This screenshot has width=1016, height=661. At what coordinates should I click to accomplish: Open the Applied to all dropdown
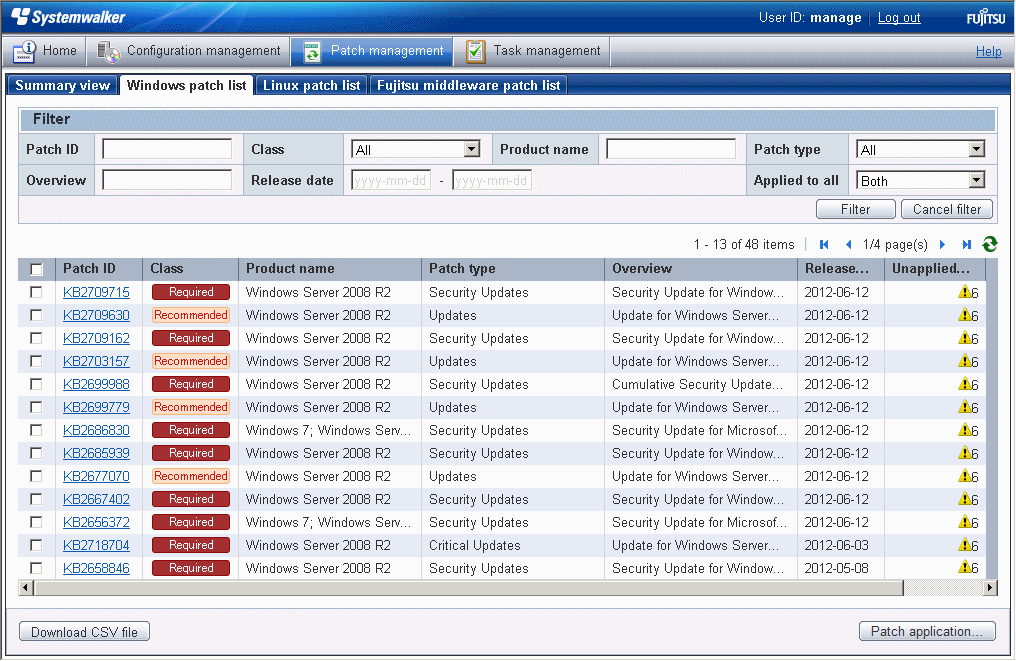(x=921, y=181)
